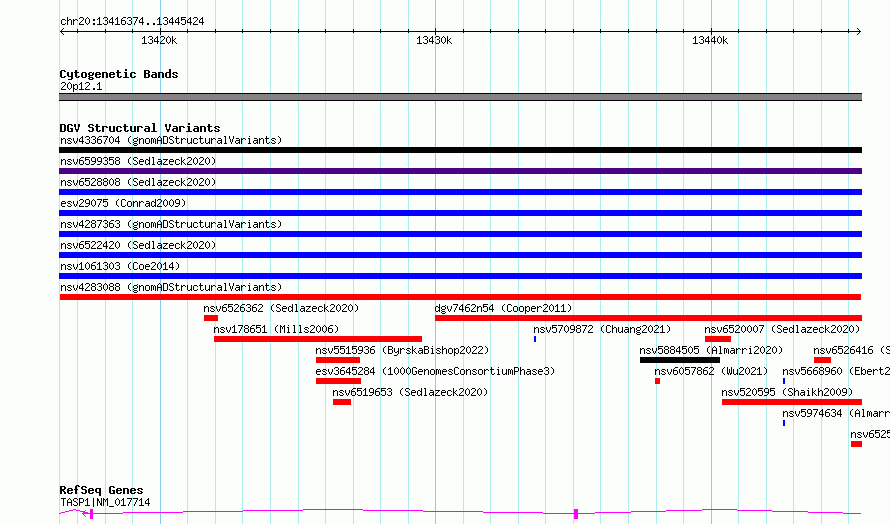Select nsv178651 Mills2006 label

coord(276,329)
